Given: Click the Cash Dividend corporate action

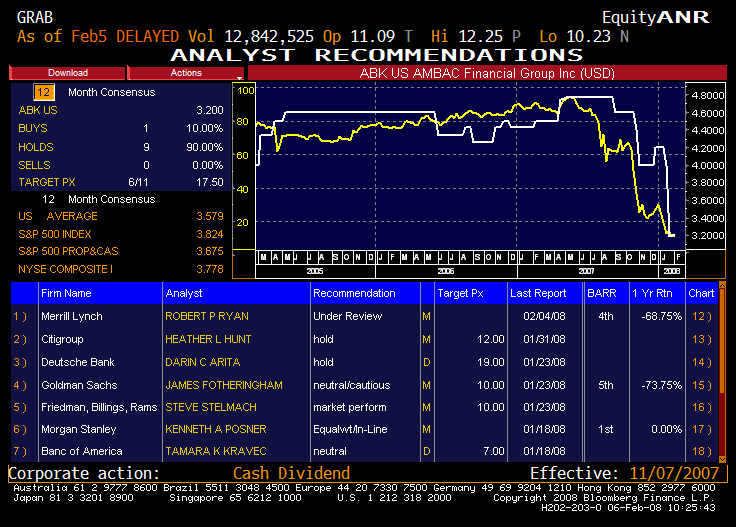Looking at the screenshot, I should click(291, 473).
